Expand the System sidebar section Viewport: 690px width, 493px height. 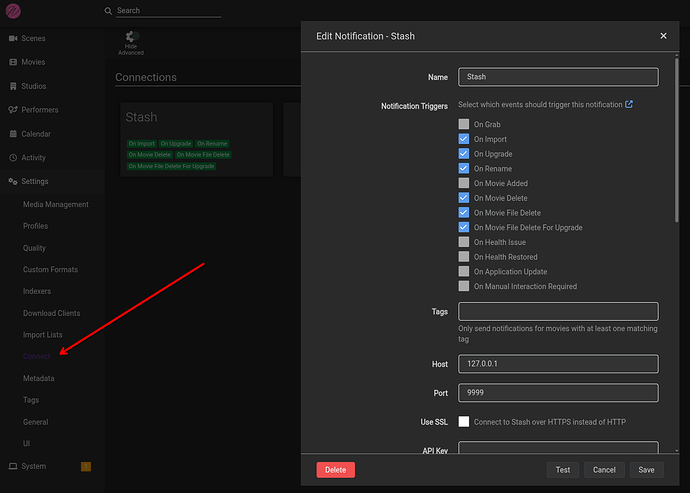click(33, 466)
